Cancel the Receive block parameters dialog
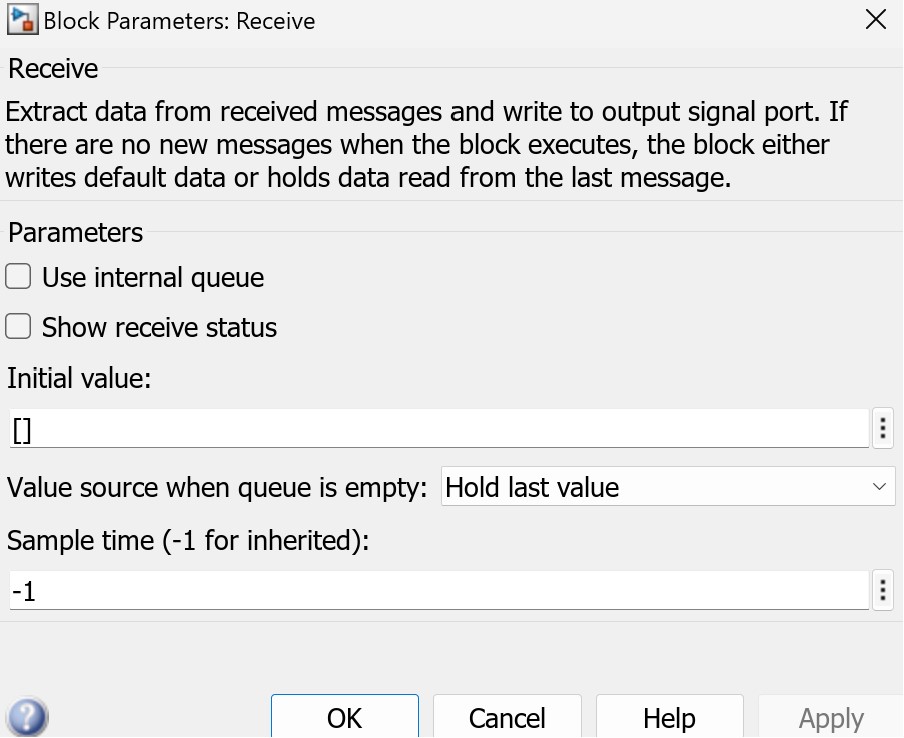The height and width of the screenshot is (738, 904). [507, 717]
